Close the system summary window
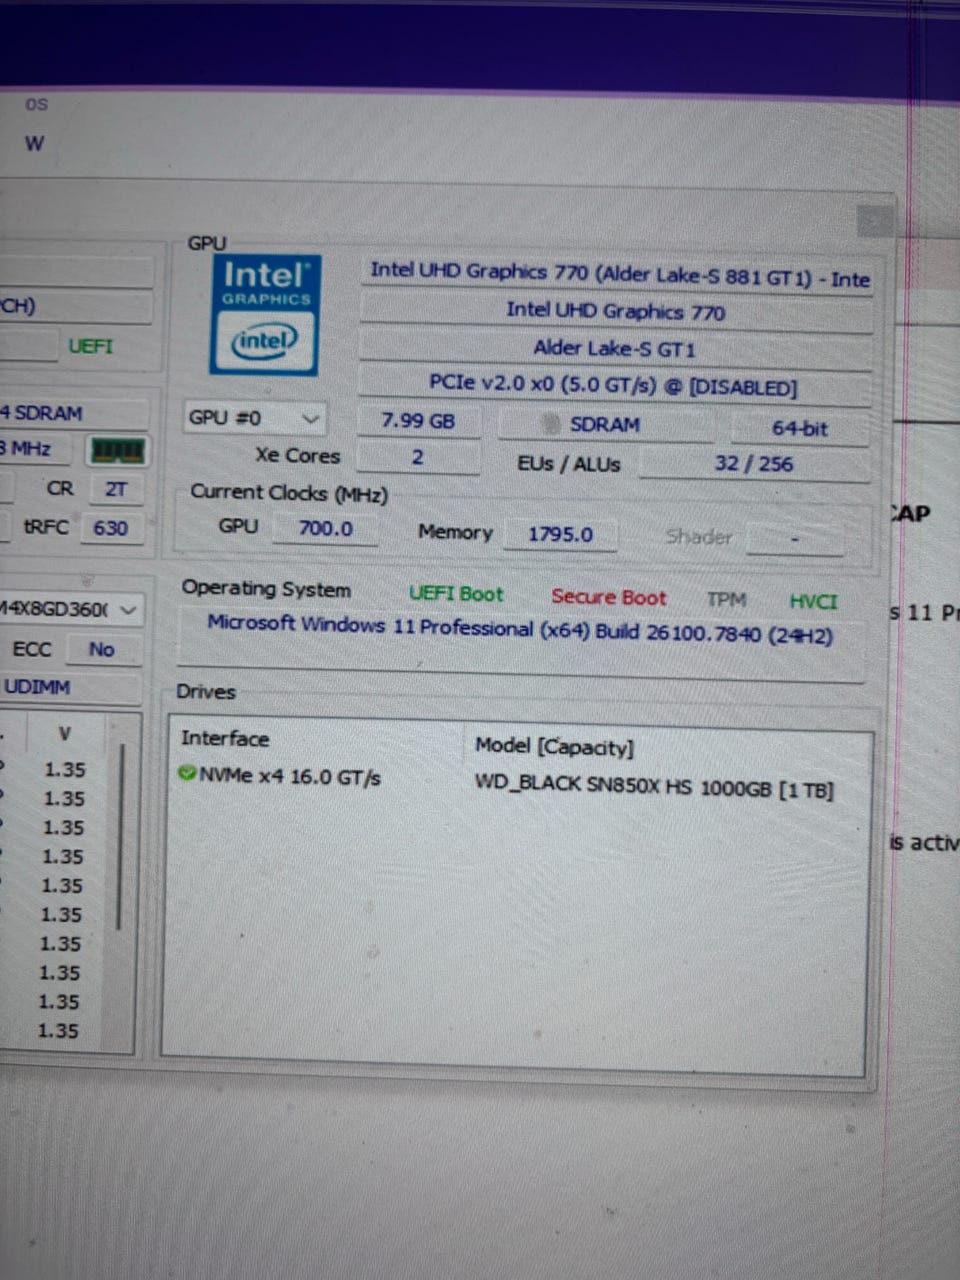This screenshot has width=960, height=1280. (874, 221)
